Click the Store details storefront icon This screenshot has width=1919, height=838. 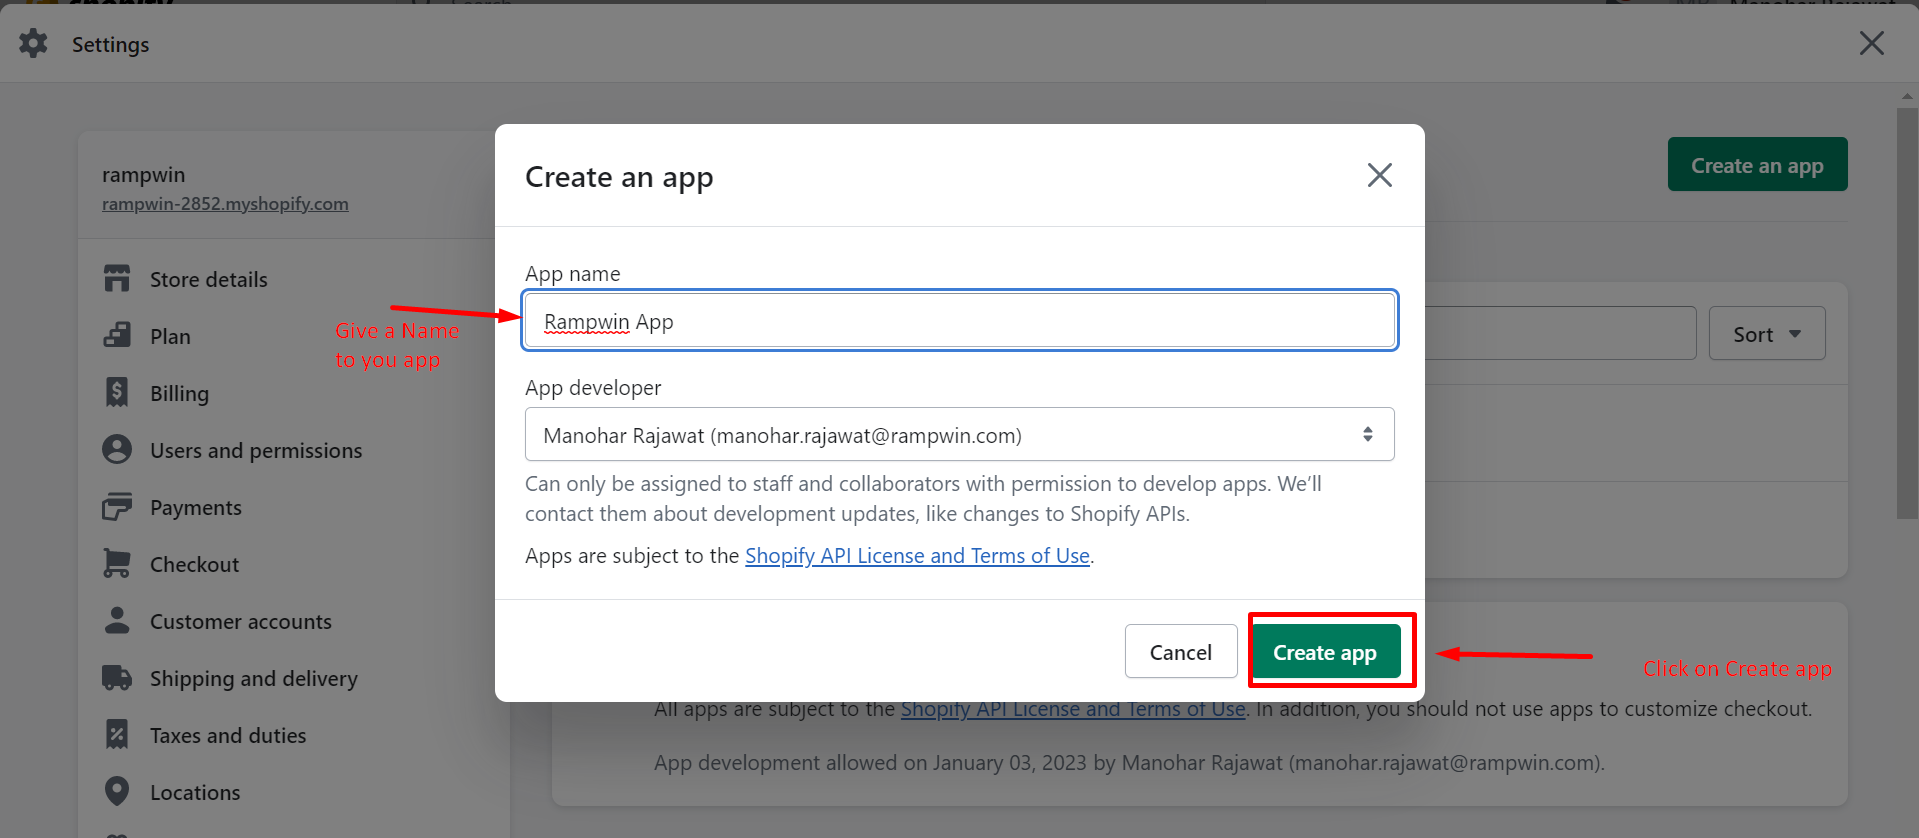coord(117,279)
